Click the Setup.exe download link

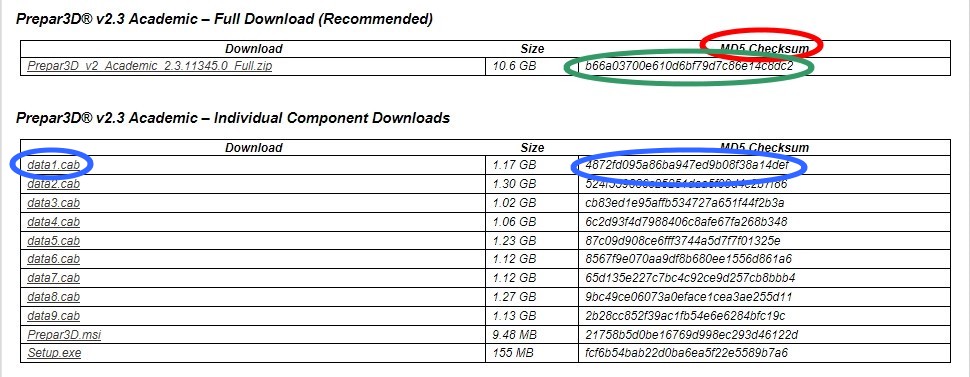(54, 353)
